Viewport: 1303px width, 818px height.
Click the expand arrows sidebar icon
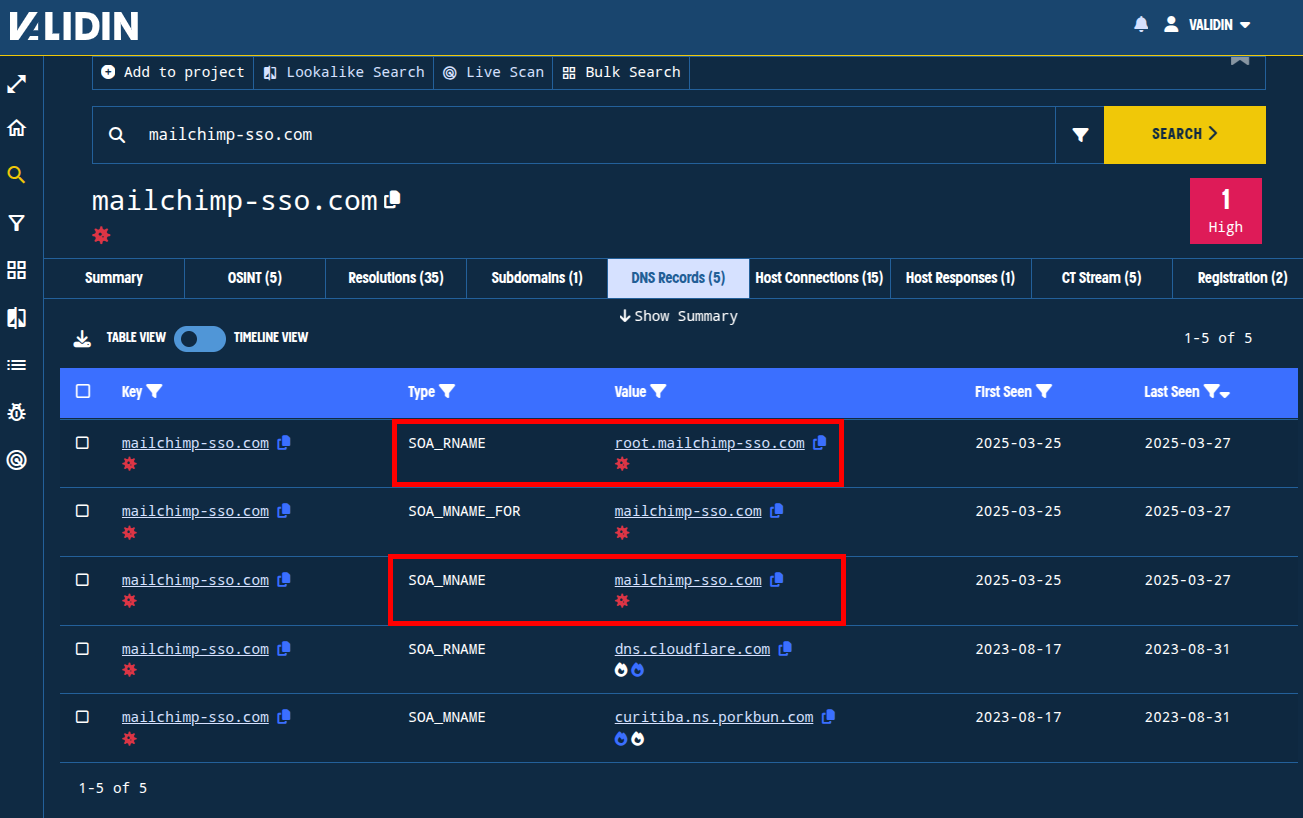point(16,85)
